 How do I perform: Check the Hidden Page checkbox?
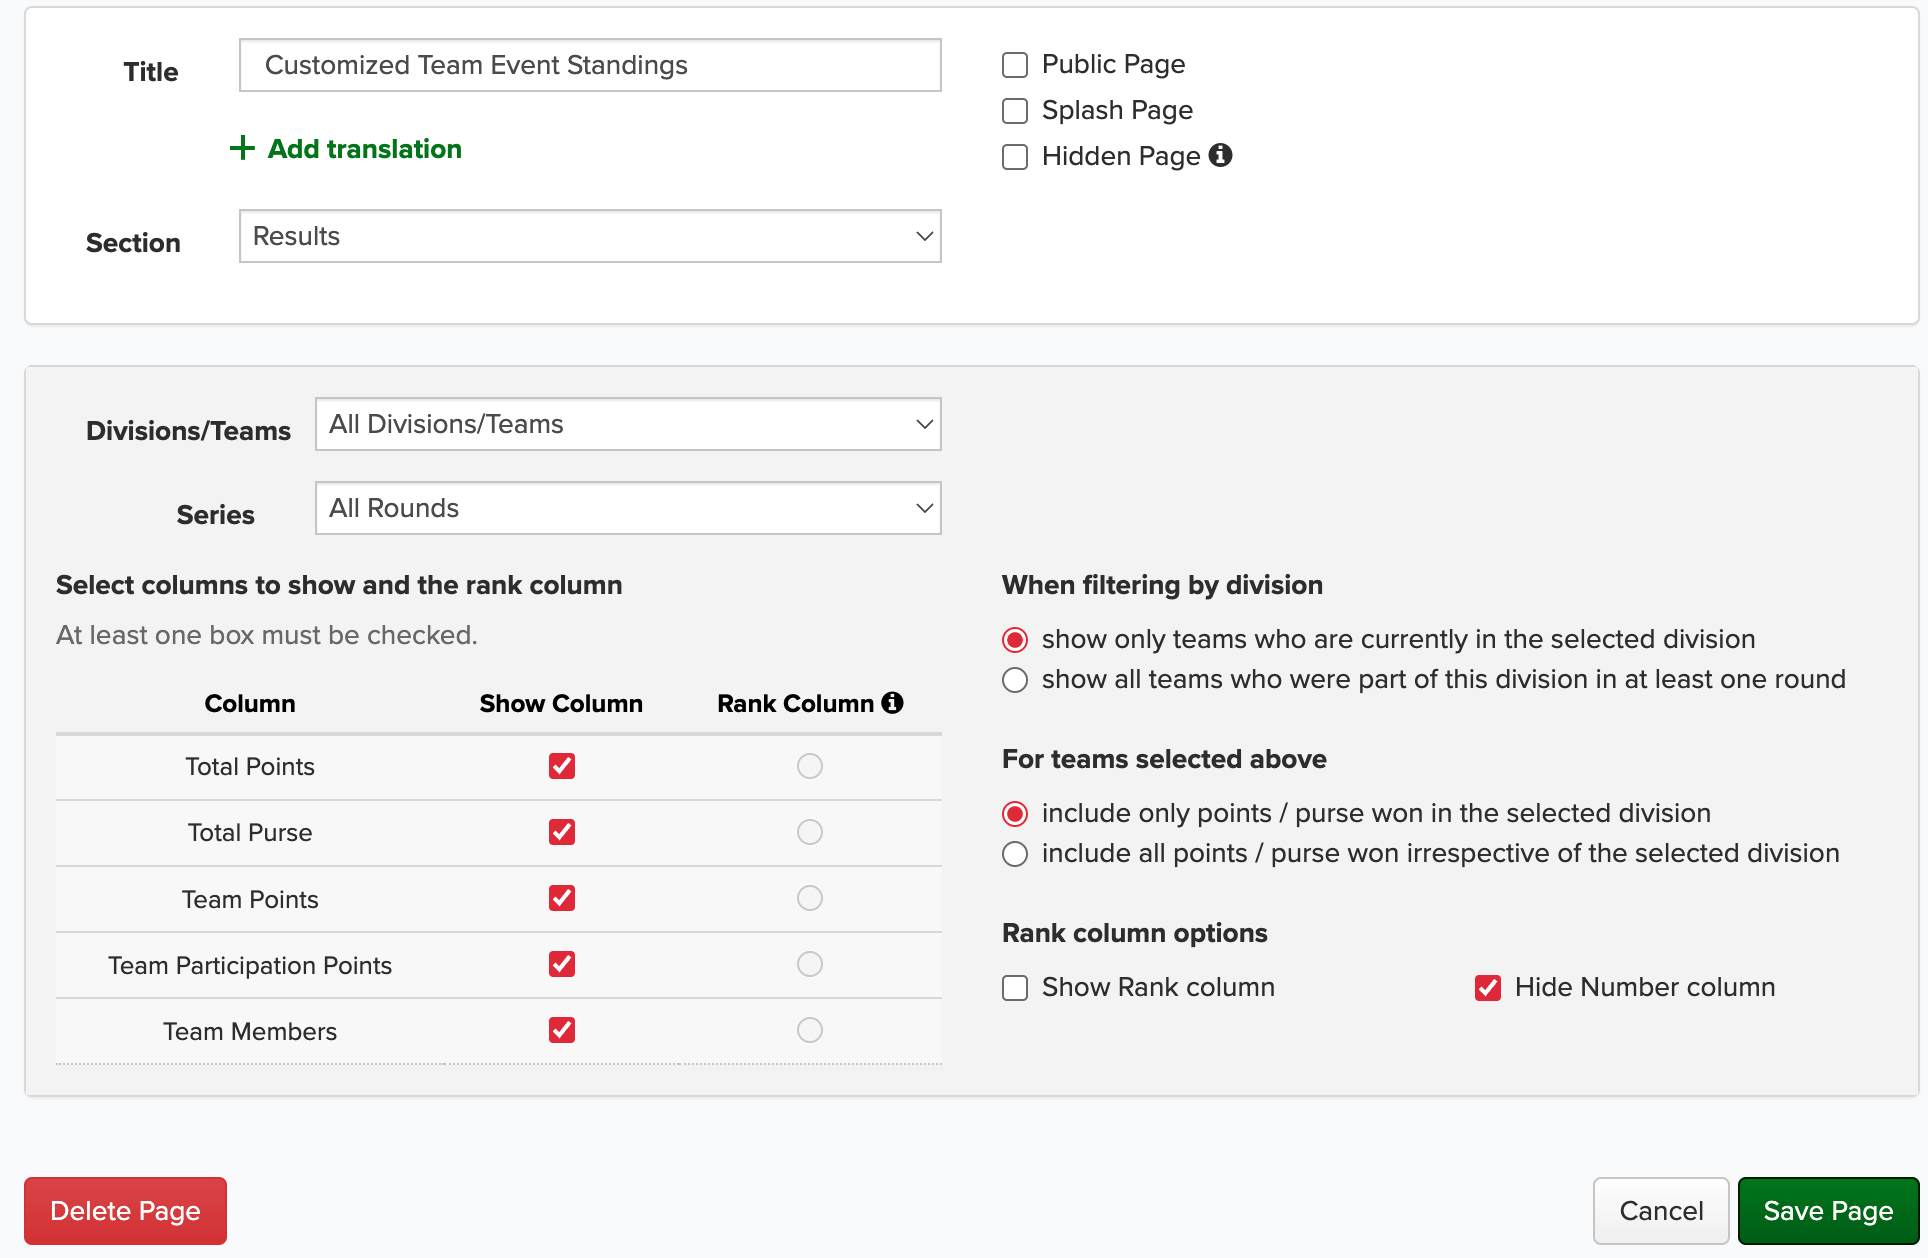1015,157
